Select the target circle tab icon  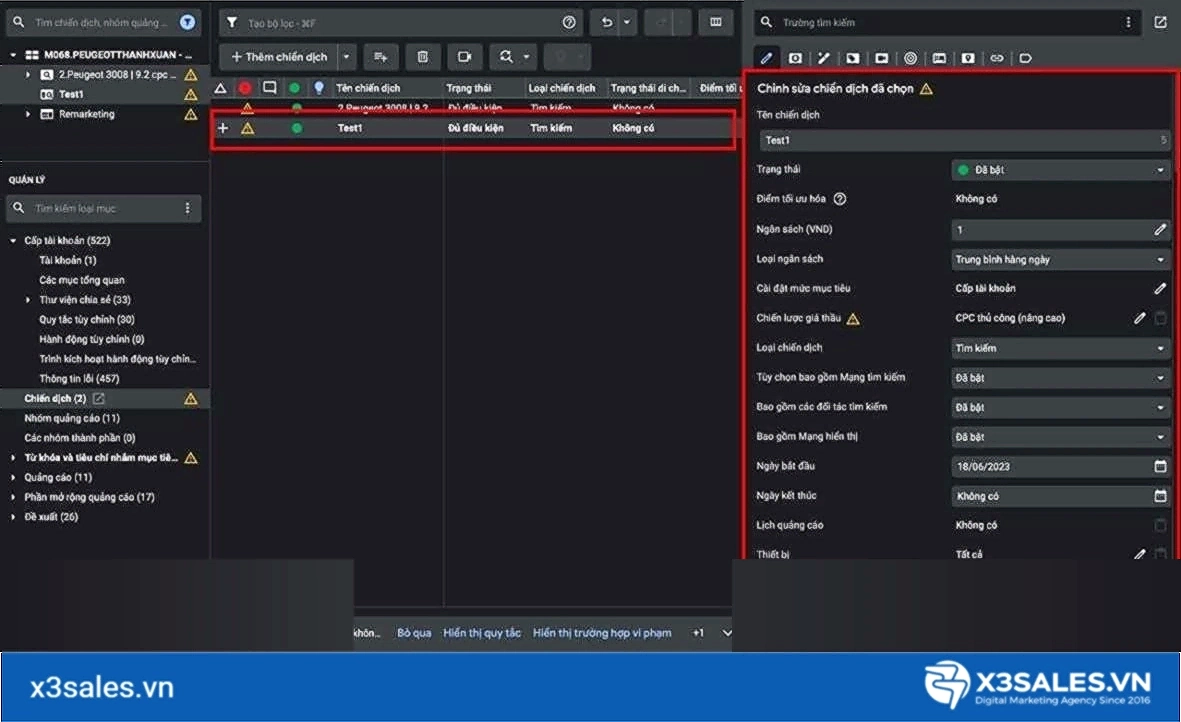tap(910, 58)
